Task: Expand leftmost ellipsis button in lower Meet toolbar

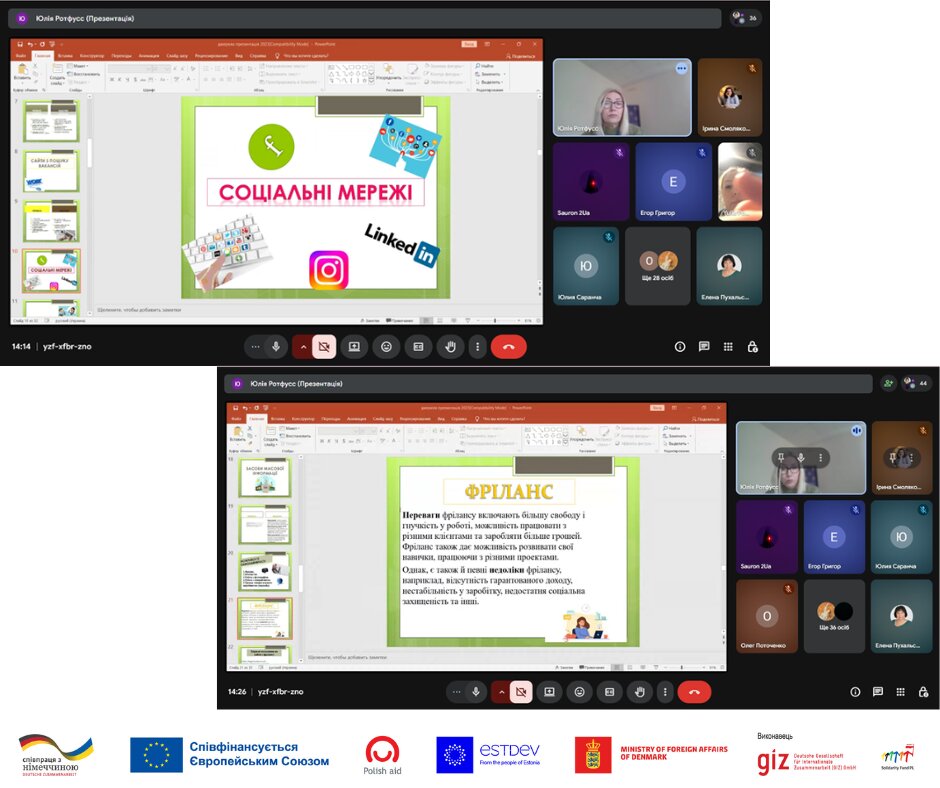Action: (x=456, y=692)
